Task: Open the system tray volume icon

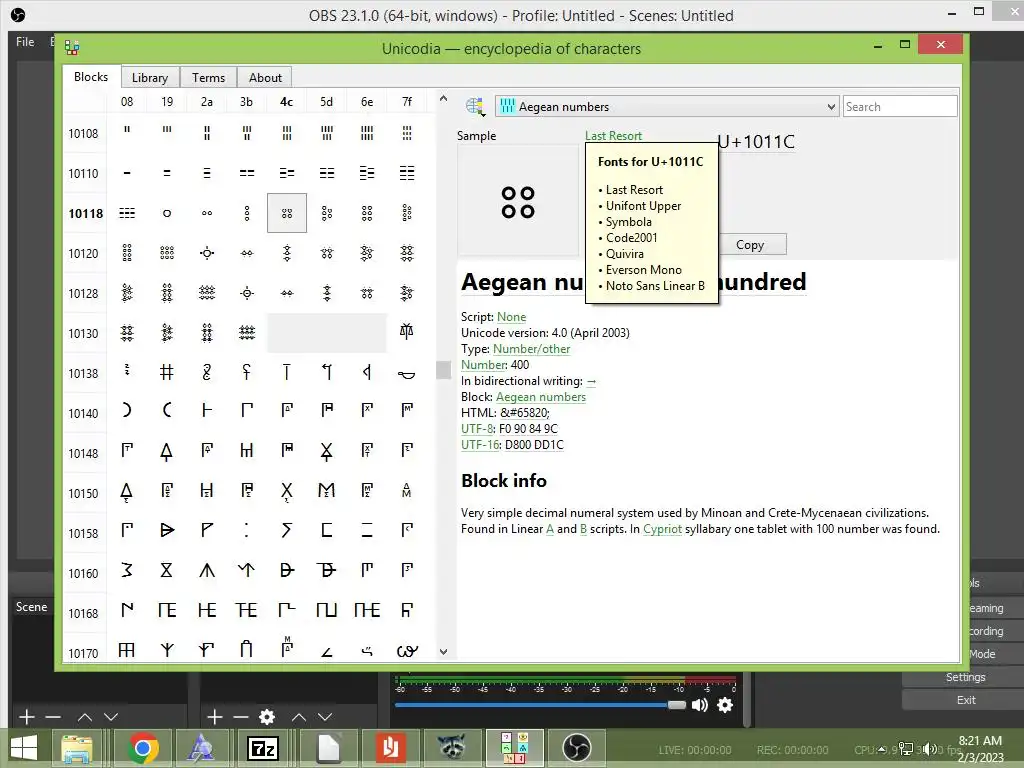Action: pyautogui.click(x=929, y=749)
